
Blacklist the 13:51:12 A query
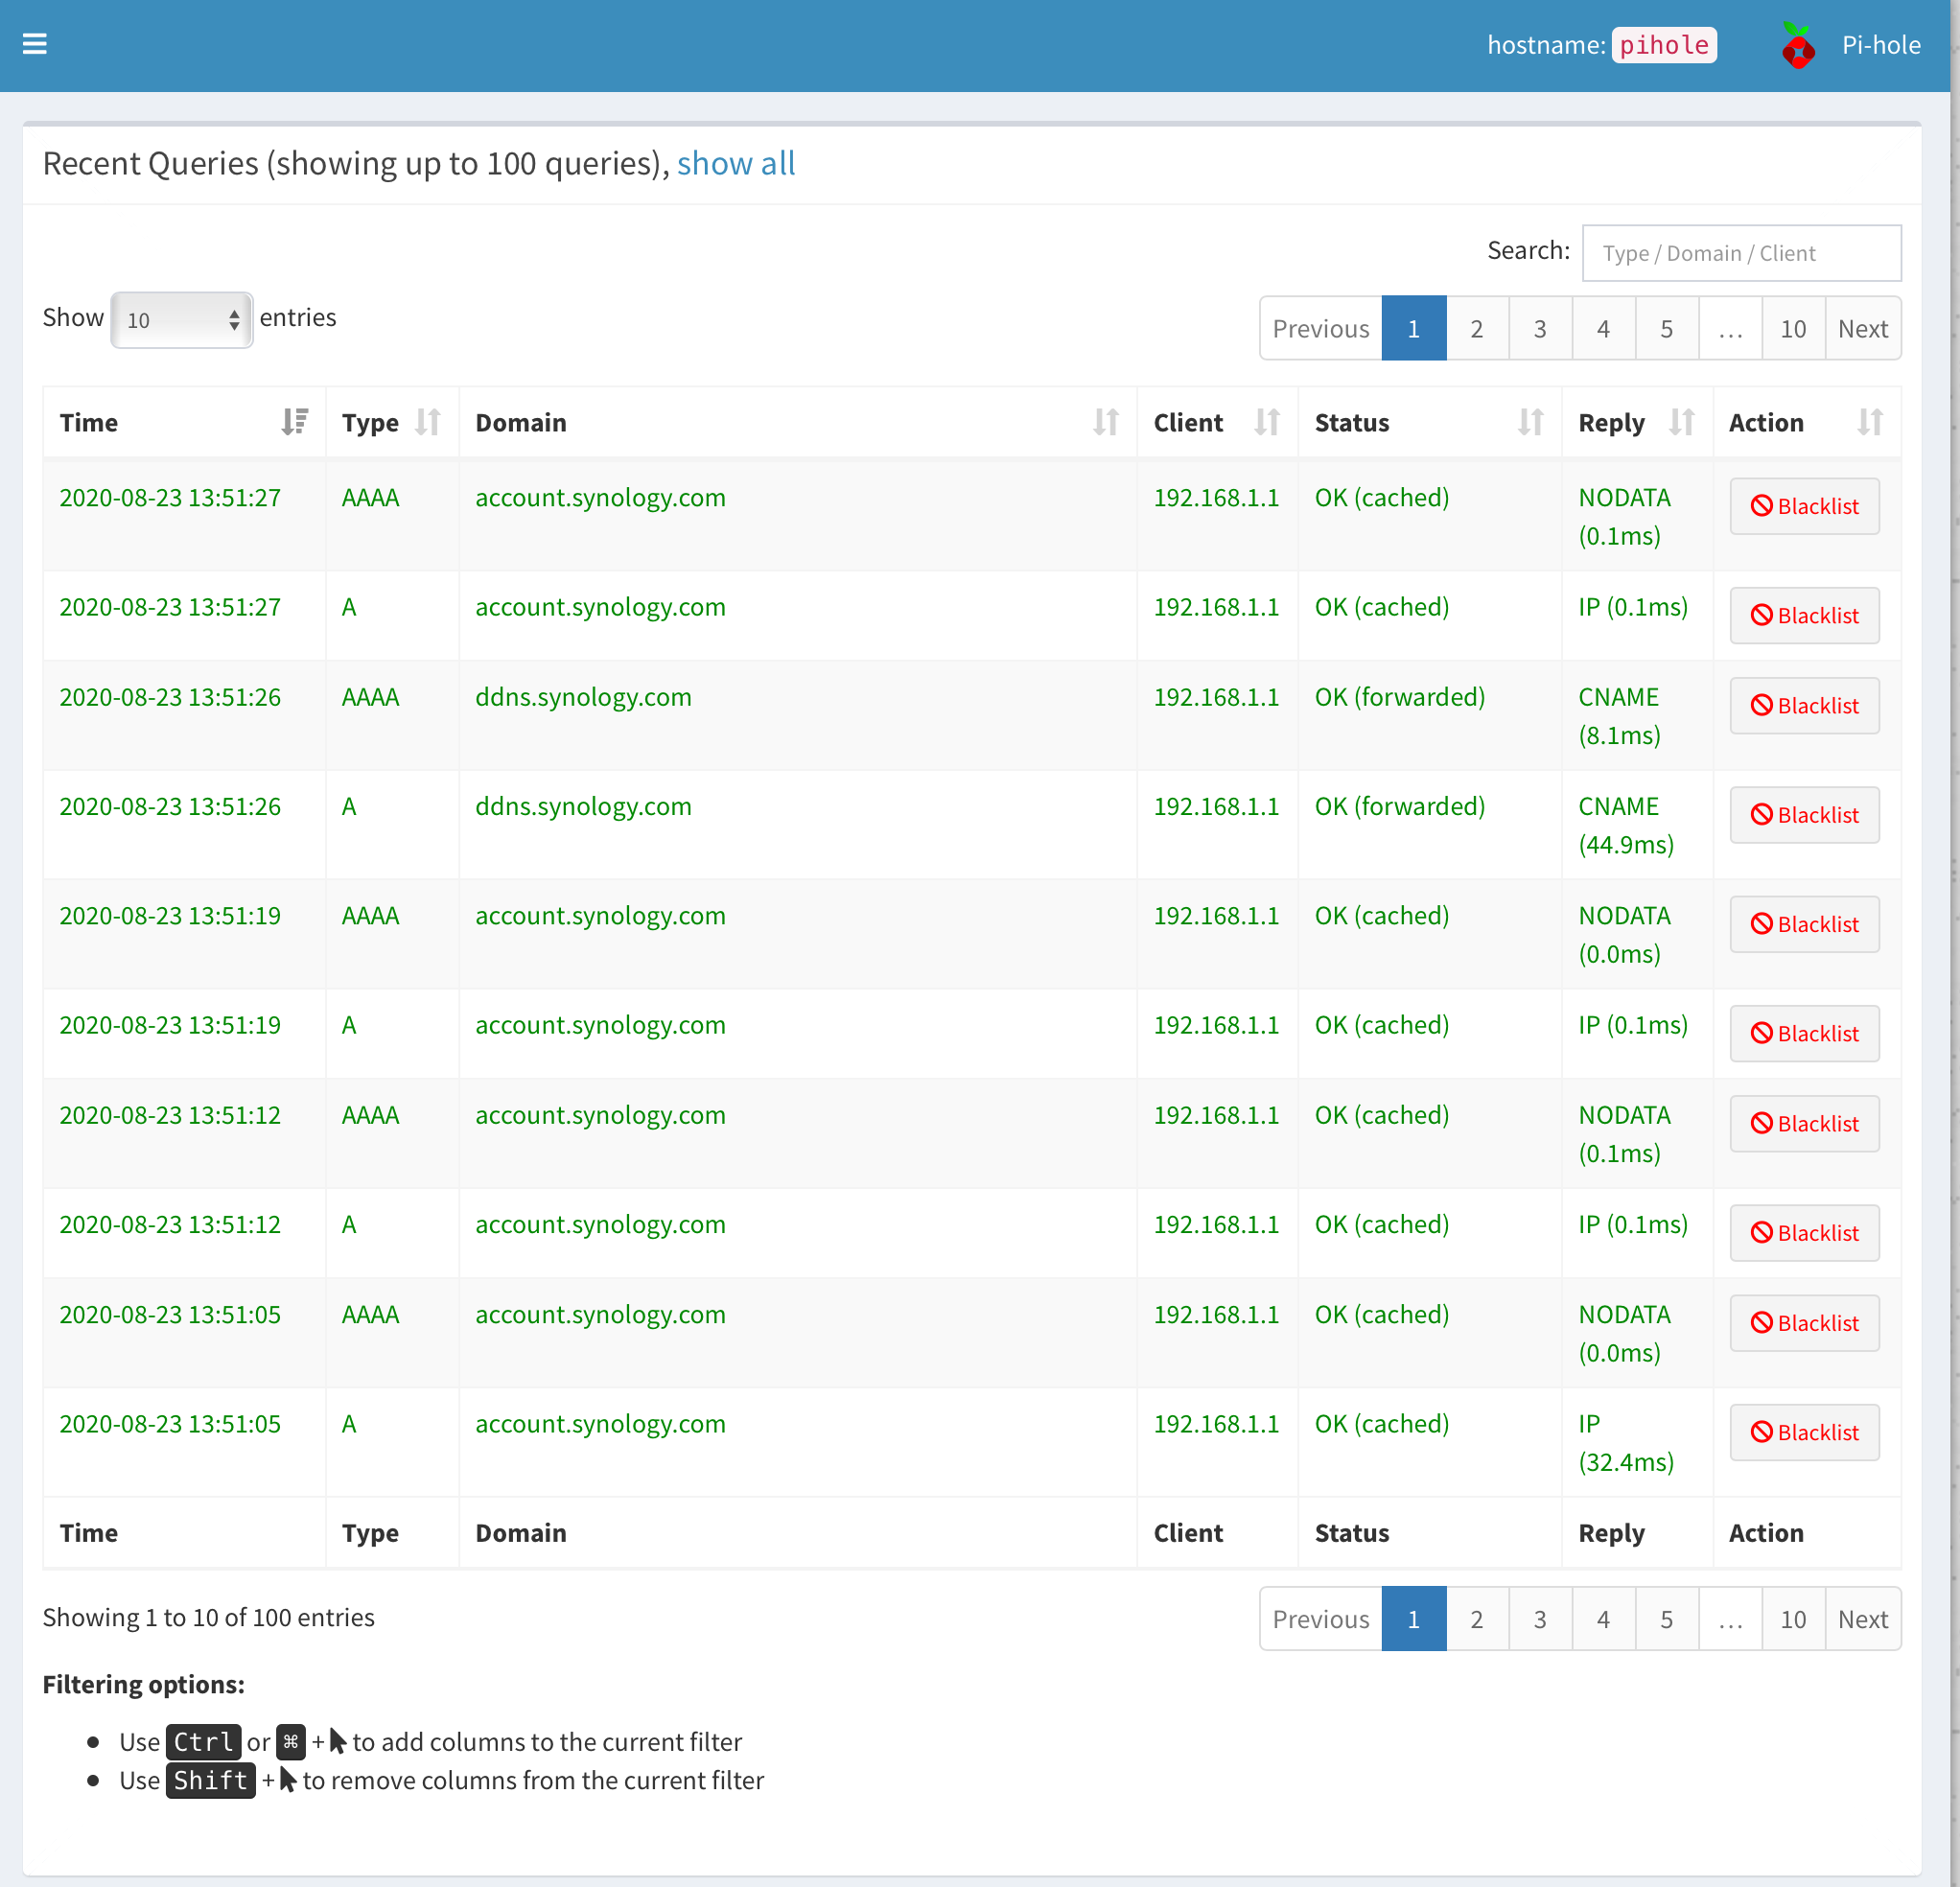click(x=1804, y=1232)
